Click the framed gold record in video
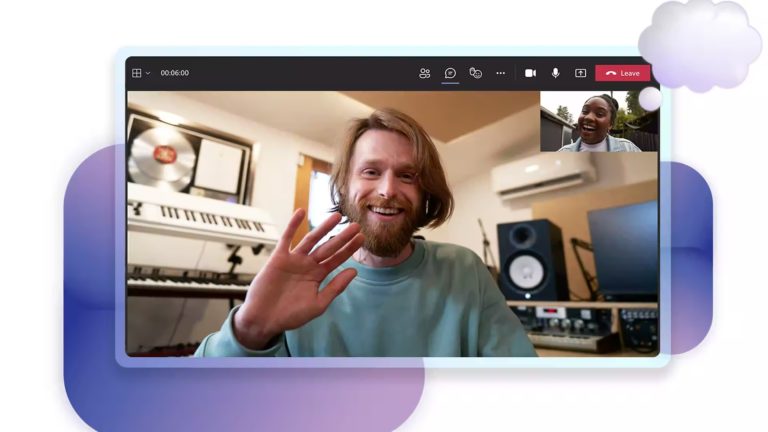The height and width of the screenshot is (432, 768). (x=163, y=157)
